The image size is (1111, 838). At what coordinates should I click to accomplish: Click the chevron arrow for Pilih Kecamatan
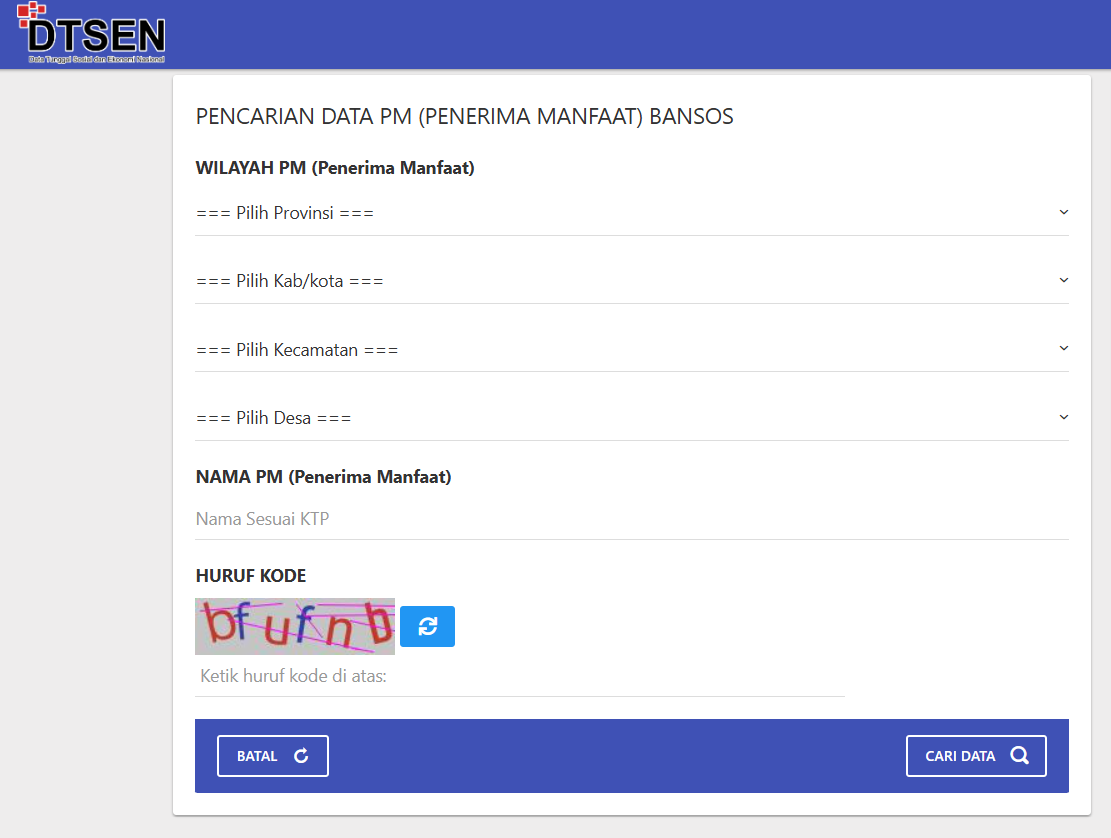(1063, 348)
